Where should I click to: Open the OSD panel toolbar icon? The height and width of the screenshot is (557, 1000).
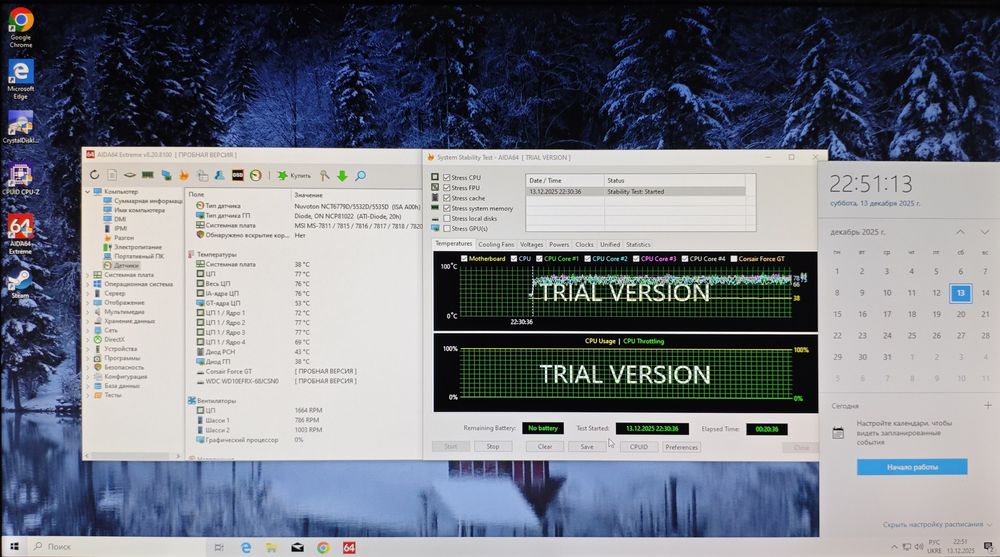coord(237,175)
